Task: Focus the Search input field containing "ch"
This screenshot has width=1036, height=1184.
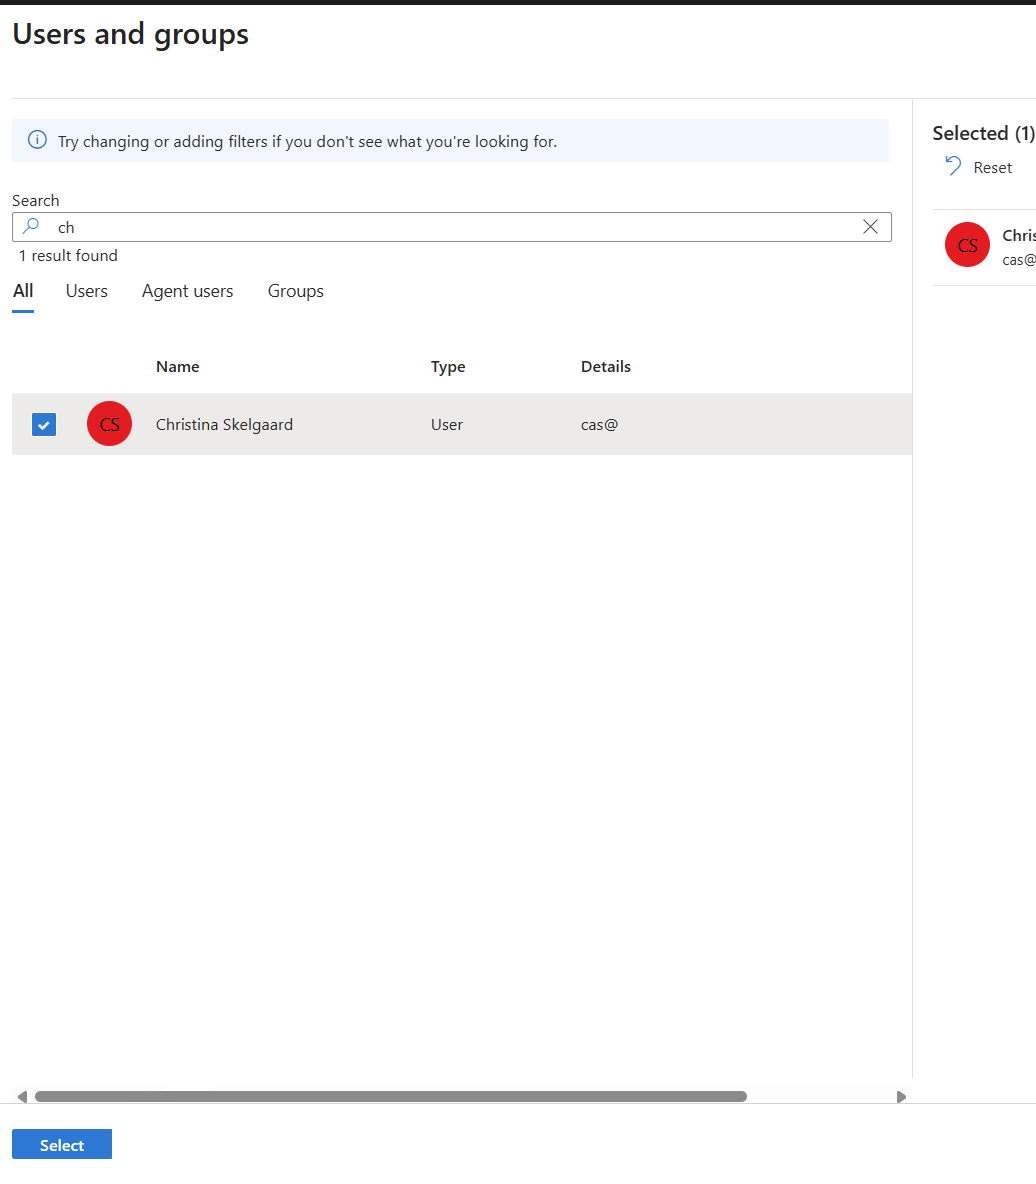Action: click(452, 227)
